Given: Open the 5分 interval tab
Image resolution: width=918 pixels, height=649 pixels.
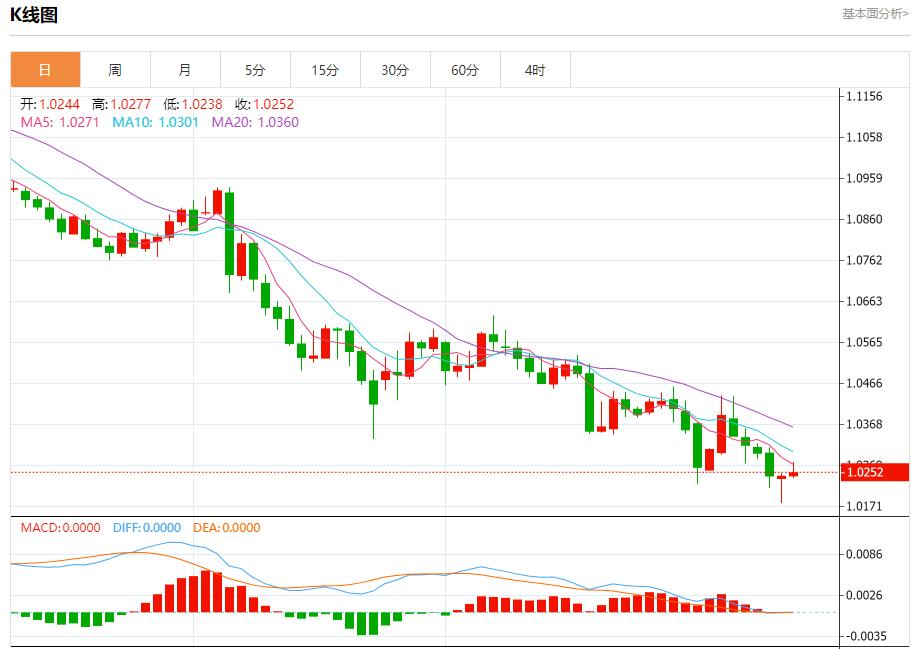Looking at the screenshot, I should [255, 70].
